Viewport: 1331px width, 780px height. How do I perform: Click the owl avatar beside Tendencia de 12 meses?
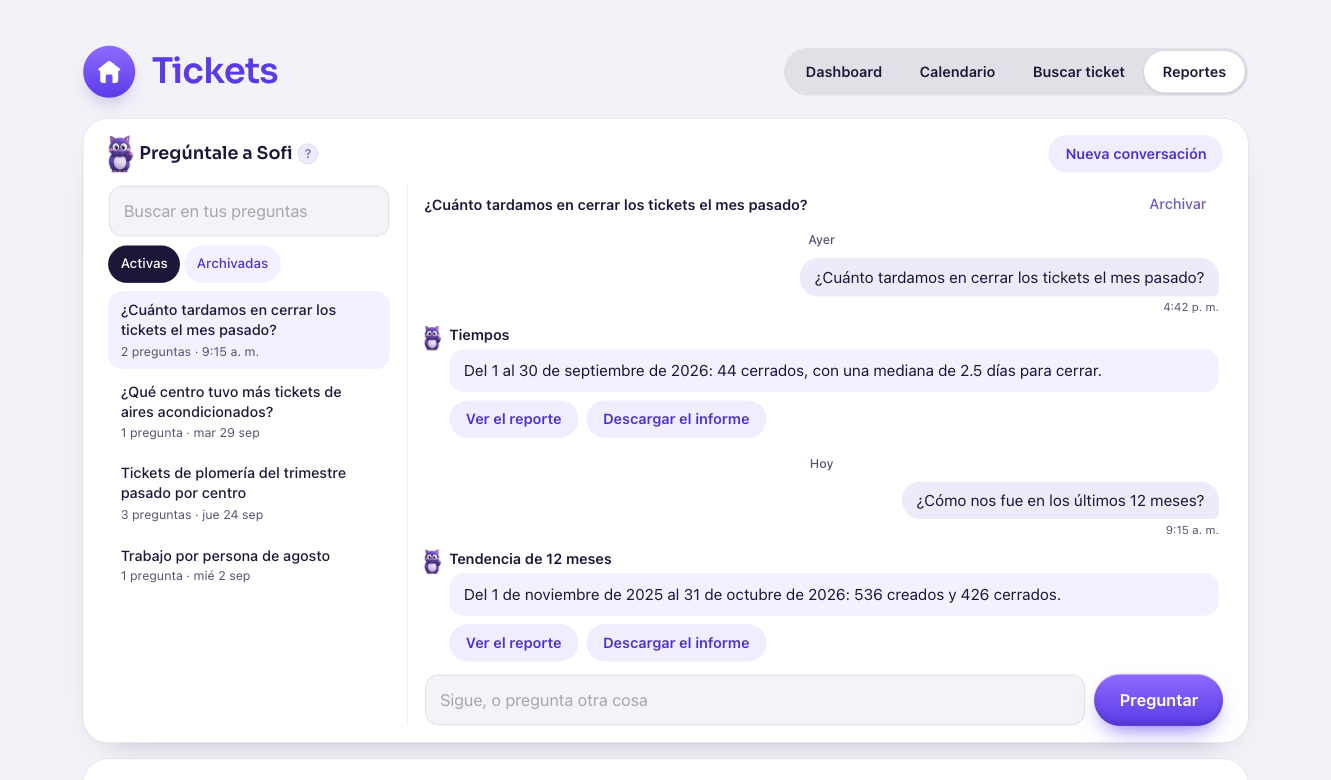(x=432, y=562)
